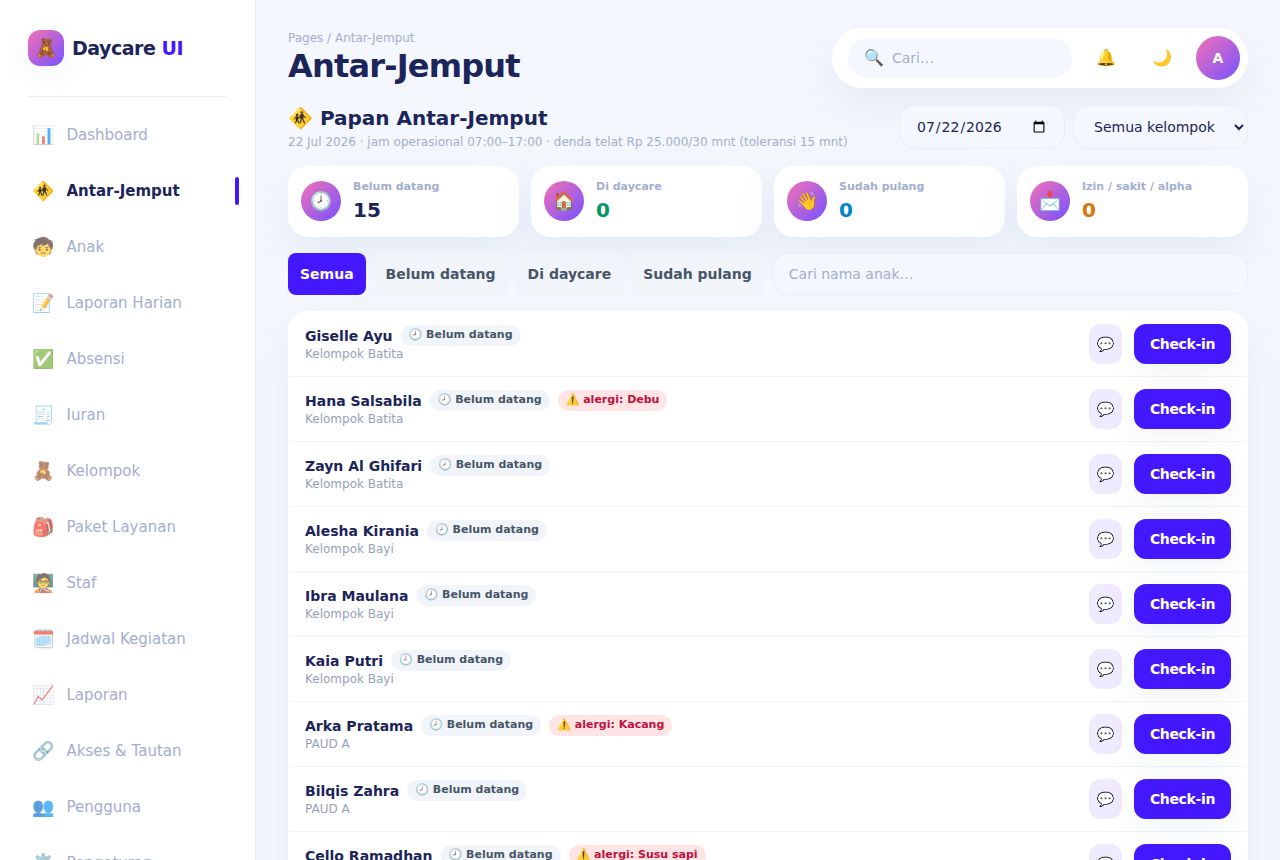This screenshot has width=1280, height=860.
Task: Check in Giselle Ayu
Action: pyautogui.click(x=1182, y=344)
